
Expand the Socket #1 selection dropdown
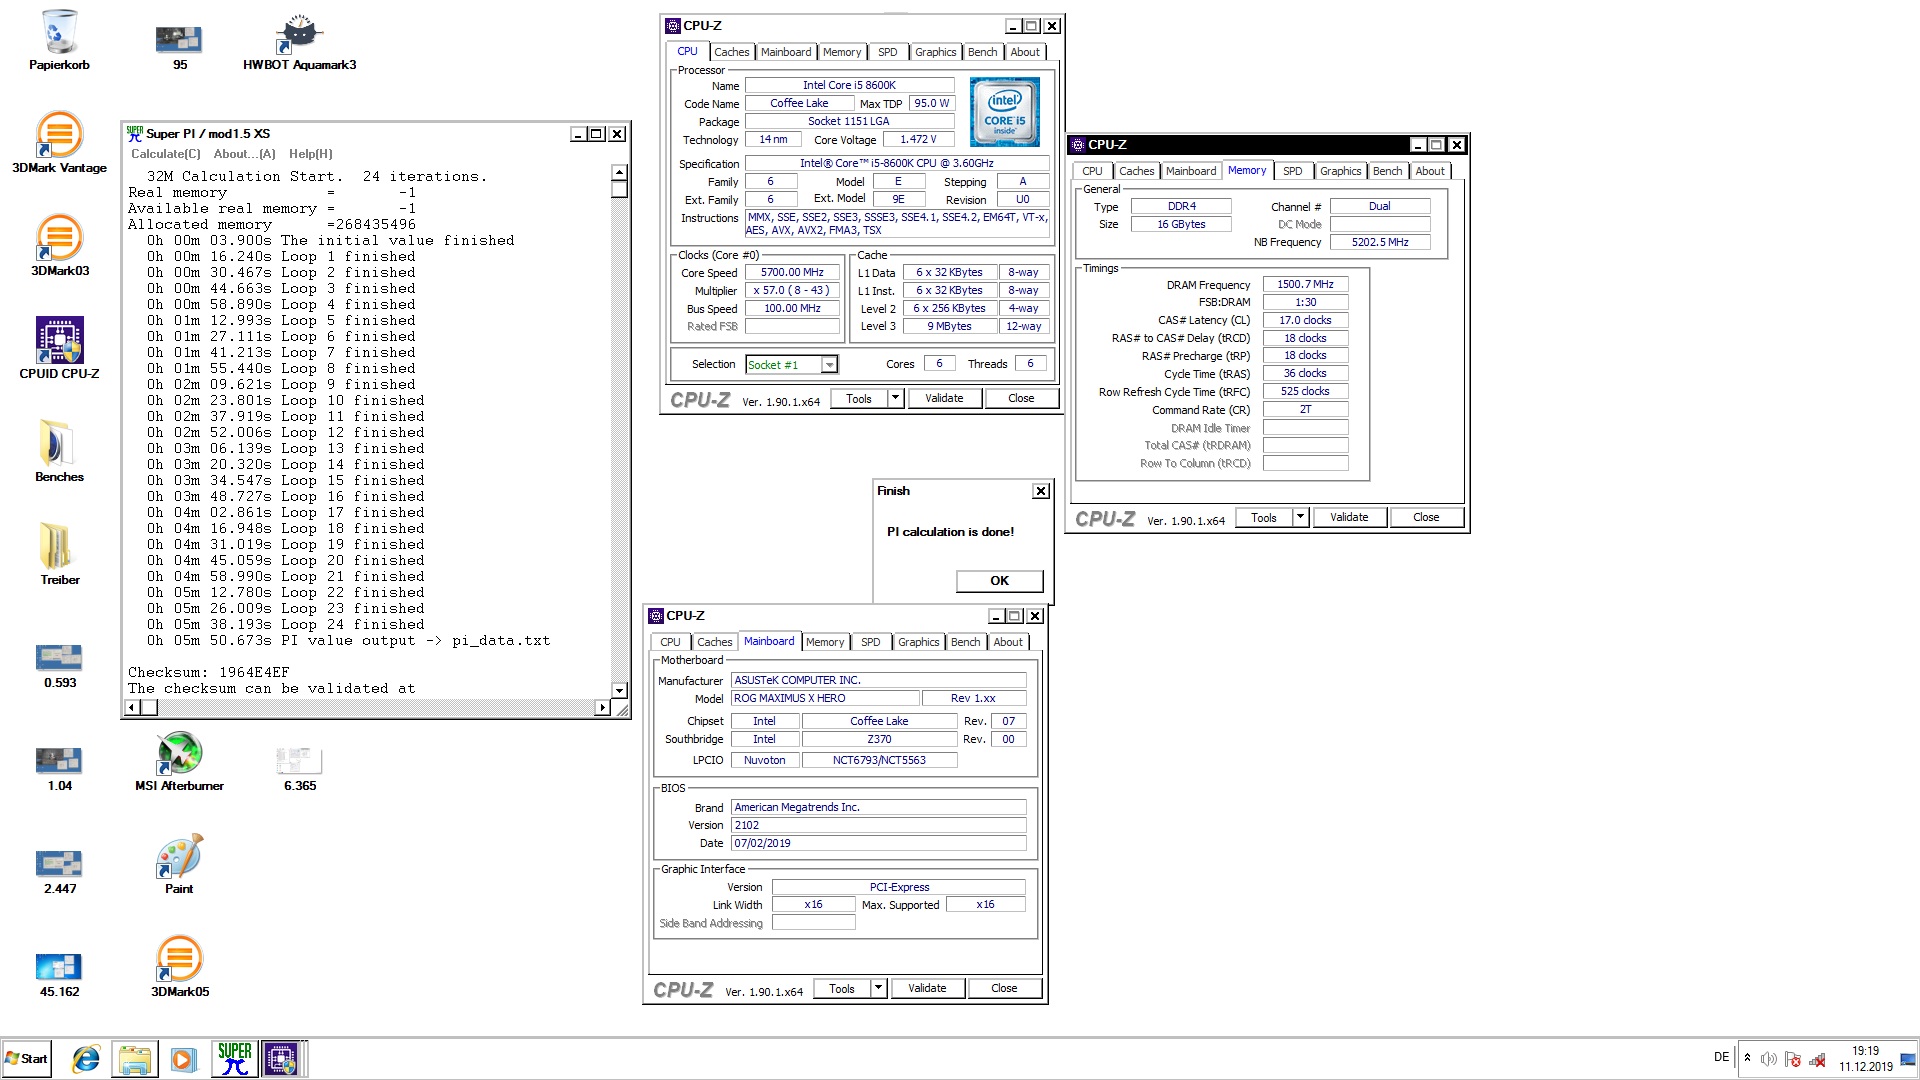[x=829, y=365]
